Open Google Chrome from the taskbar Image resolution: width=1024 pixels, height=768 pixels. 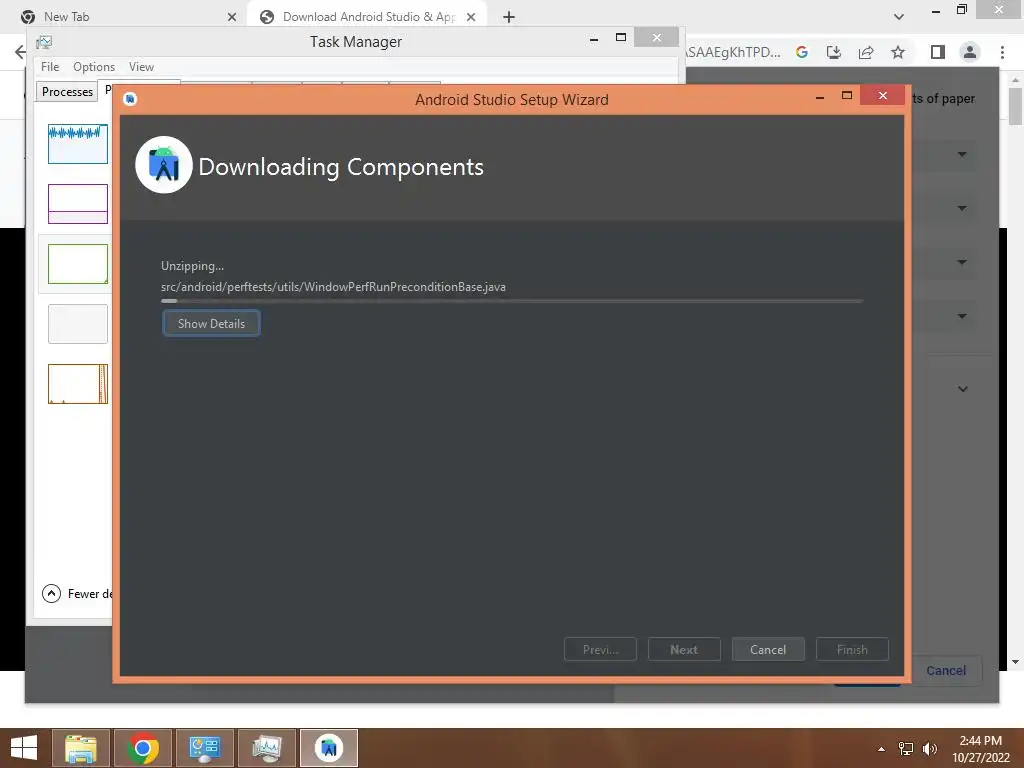pyautogui.click(x=142, y=748)
